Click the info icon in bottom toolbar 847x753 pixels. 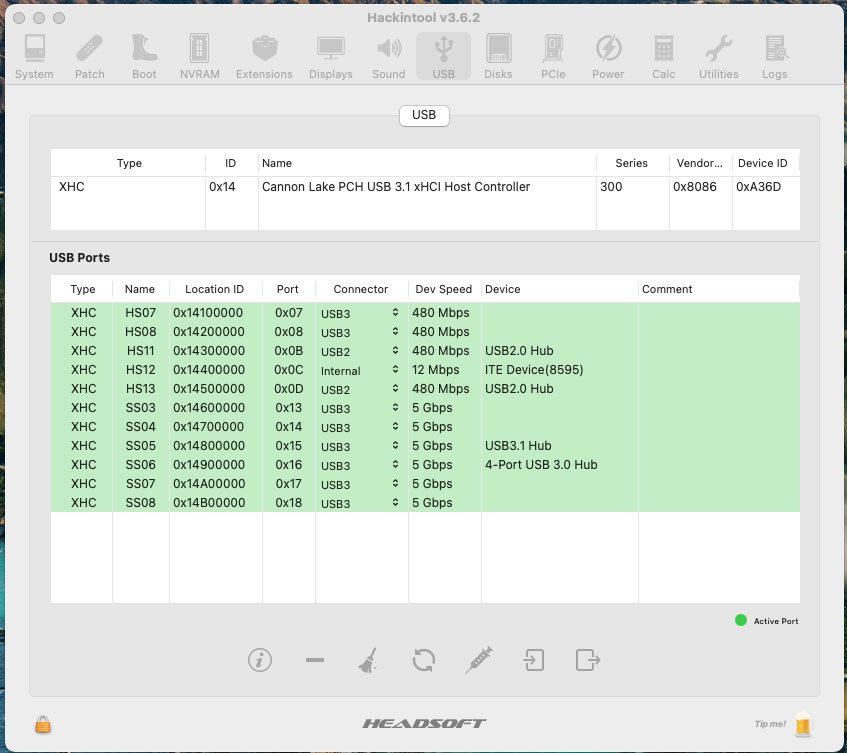(260, 660)
